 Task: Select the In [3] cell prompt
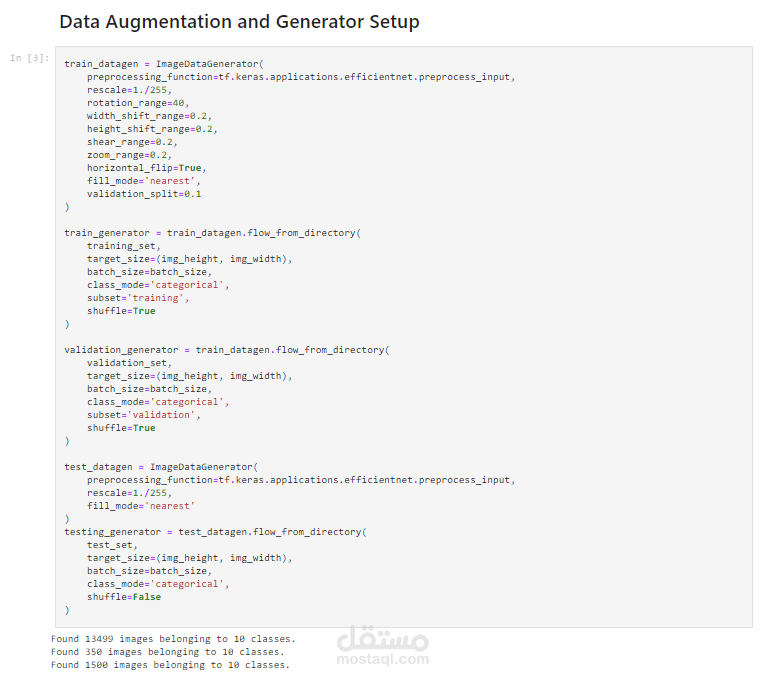(x=29, y=58)
